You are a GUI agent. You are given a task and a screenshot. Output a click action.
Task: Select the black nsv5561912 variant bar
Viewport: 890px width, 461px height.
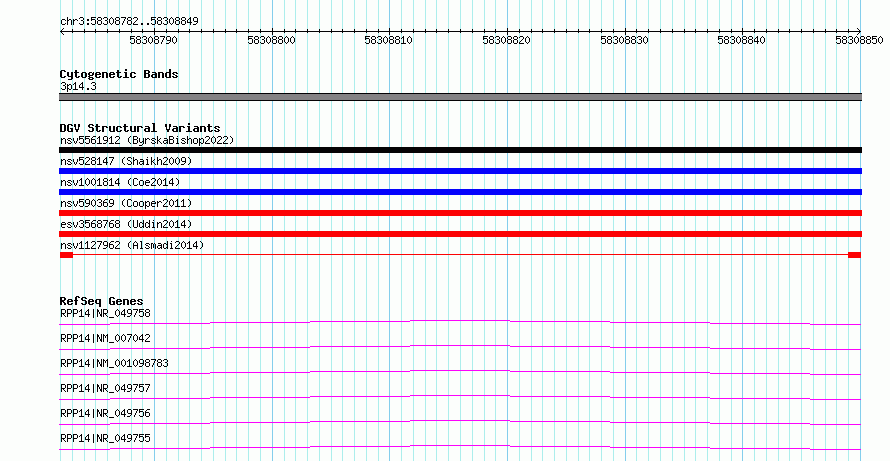[460, 150]
